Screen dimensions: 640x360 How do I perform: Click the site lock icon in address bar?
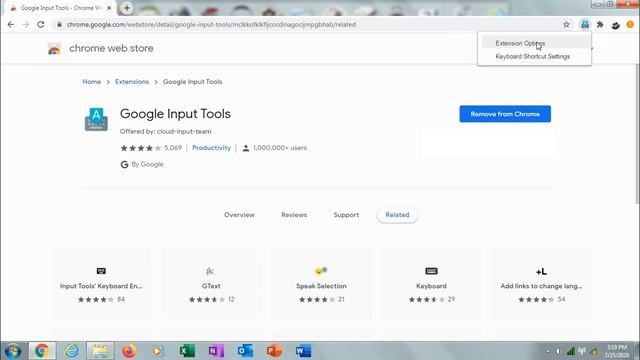tap(60, 24)
